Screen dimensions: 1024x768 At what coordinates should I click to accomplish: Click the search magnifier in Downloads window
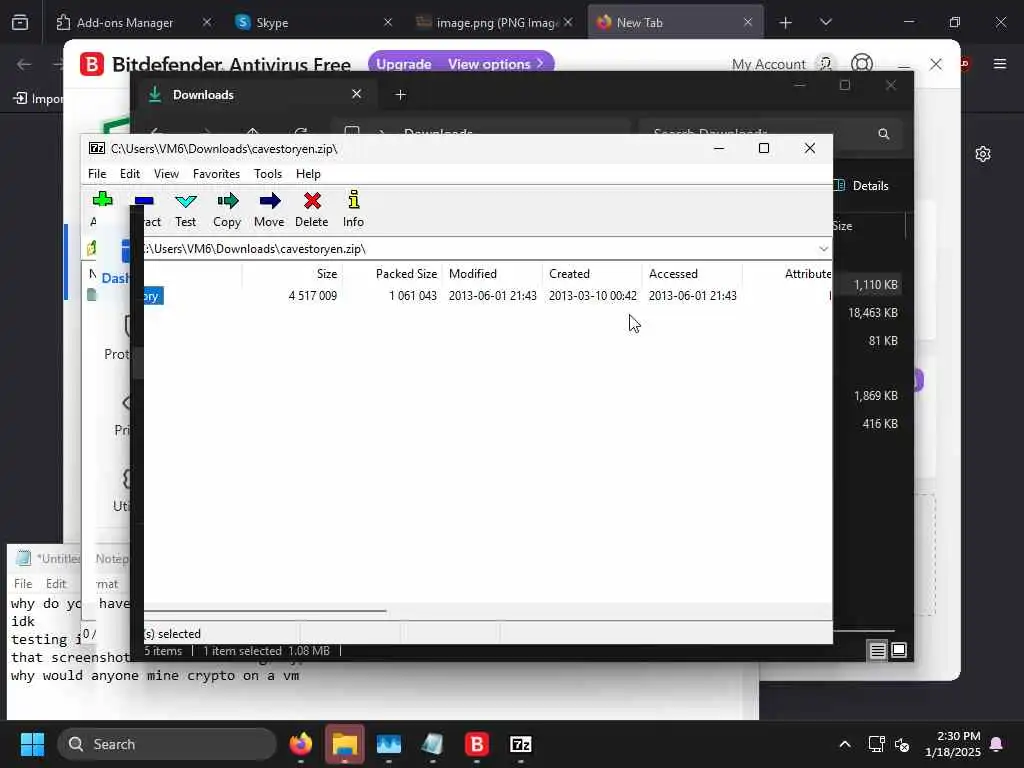point(884,134)
